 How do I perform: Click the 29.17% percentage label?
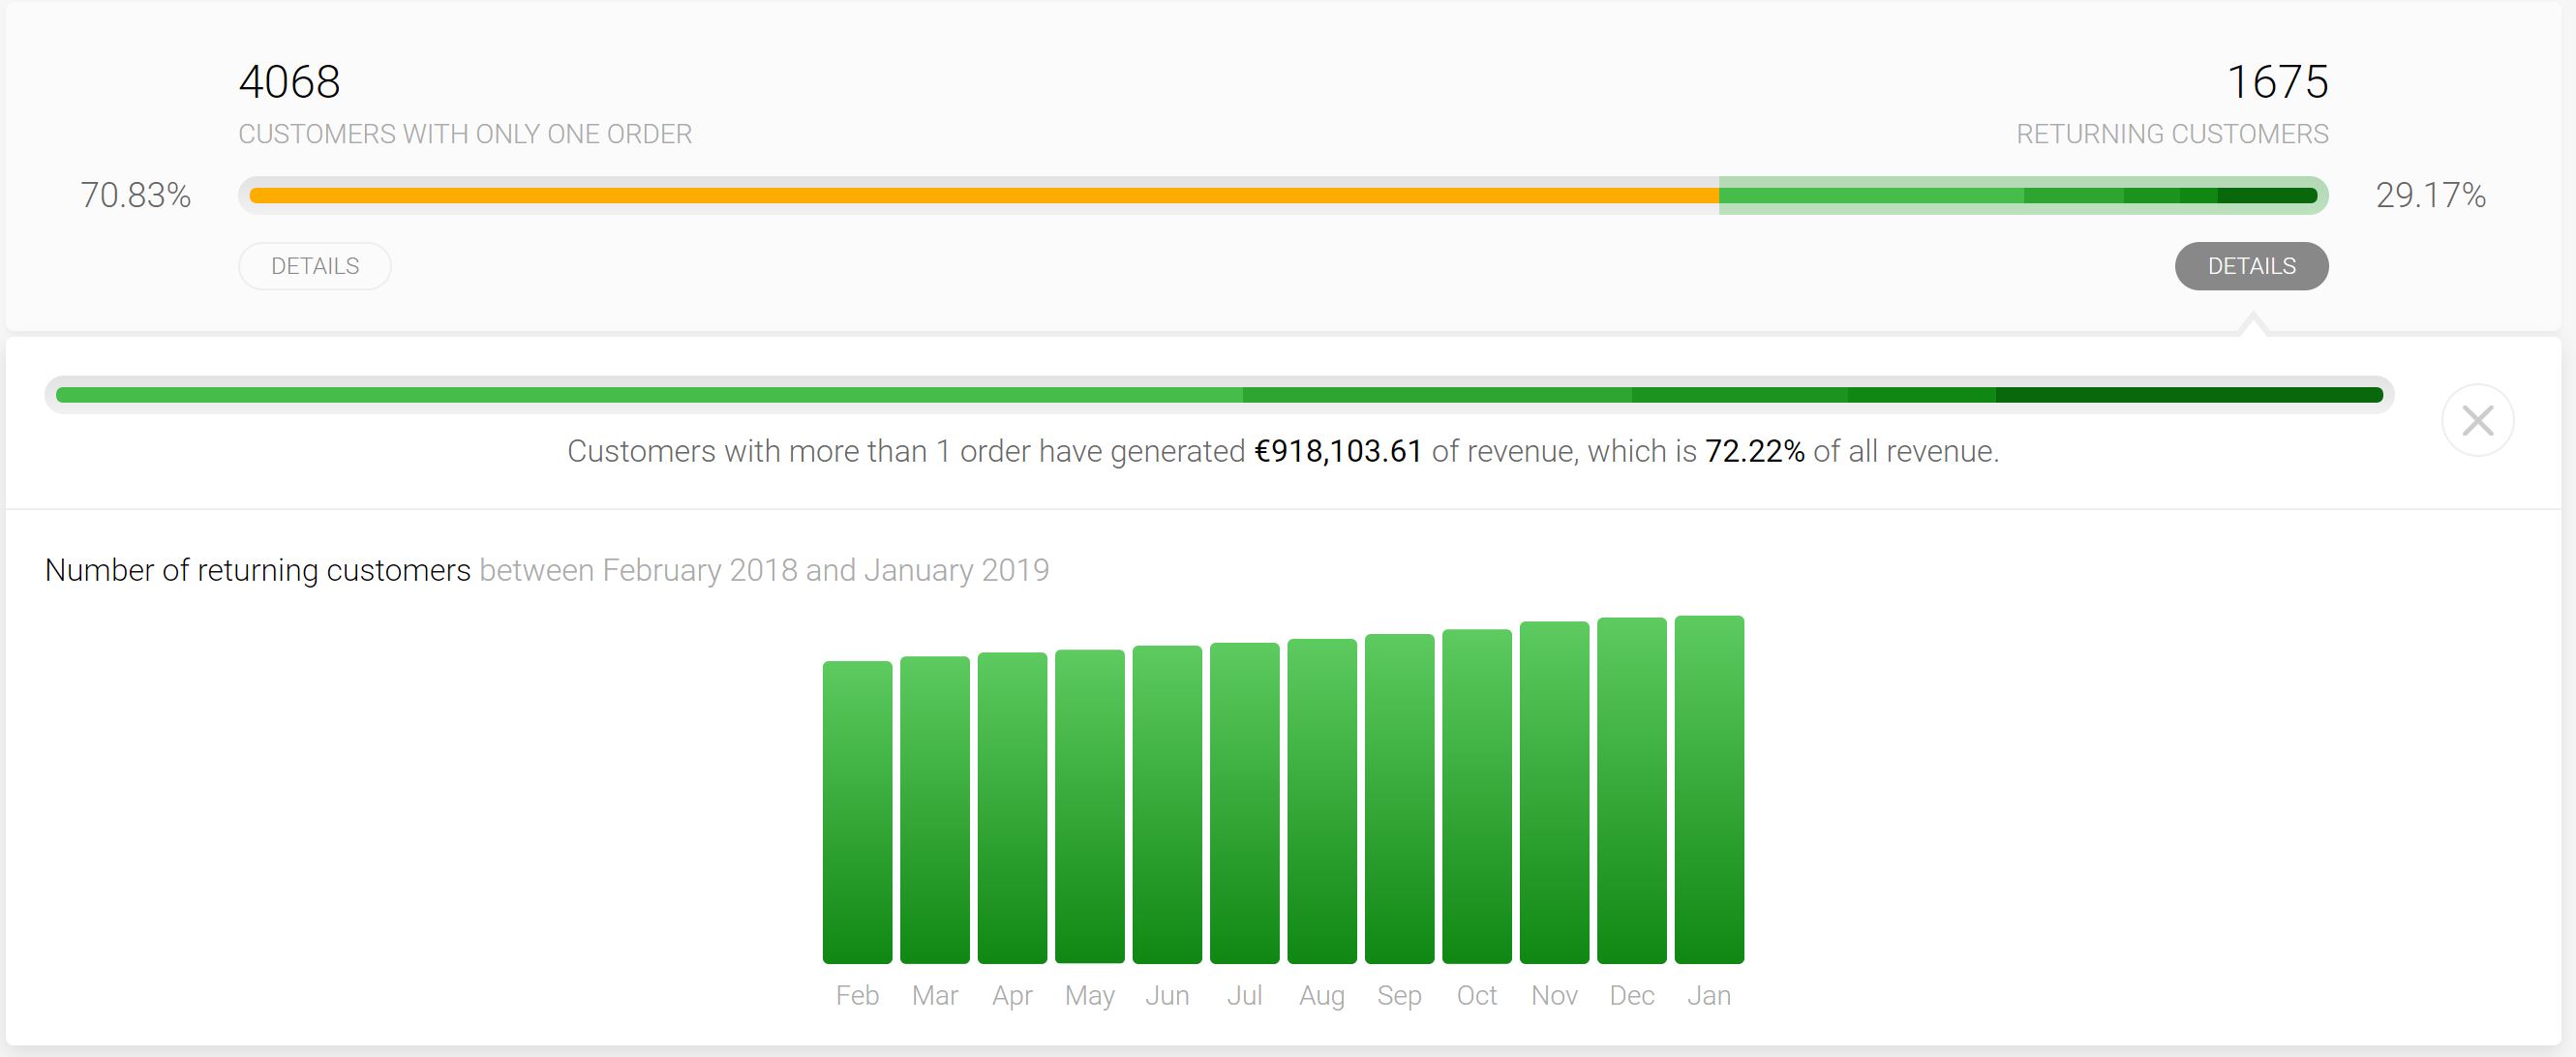coord(2431,195)
